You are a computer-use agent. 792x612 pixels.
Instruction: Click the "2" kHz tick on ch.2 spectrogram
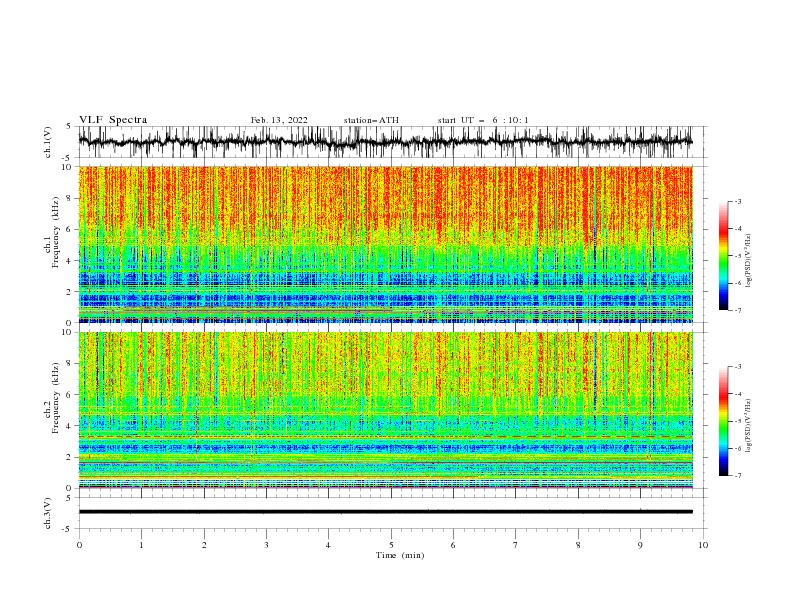click(x=70, y=457)
